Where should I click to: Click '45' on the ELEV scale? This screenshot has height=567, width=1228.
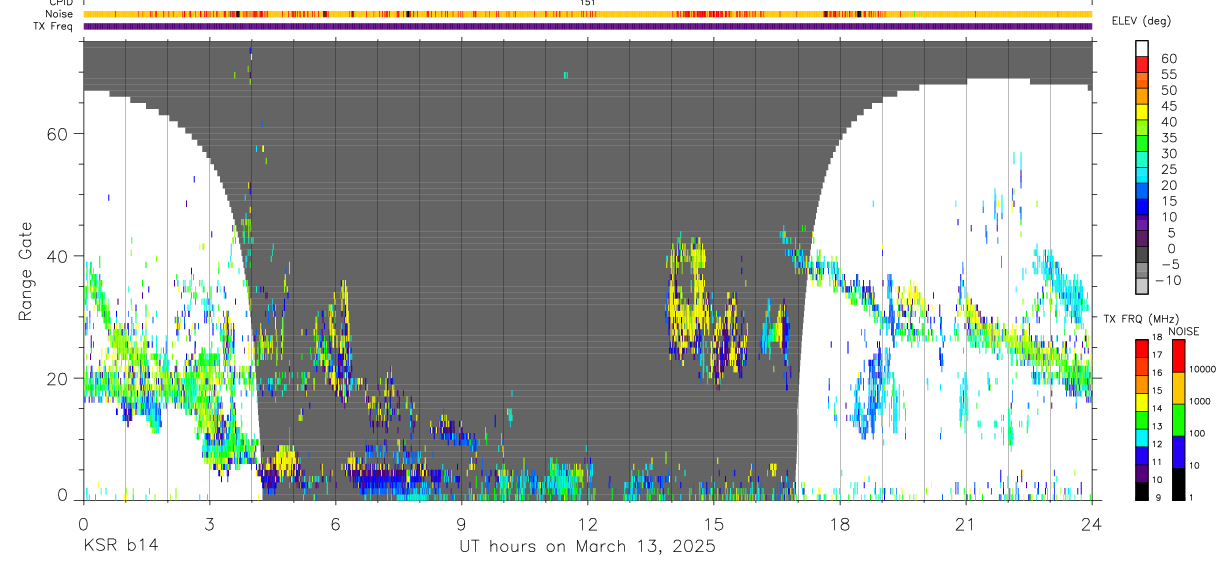tap(1167, 105)
